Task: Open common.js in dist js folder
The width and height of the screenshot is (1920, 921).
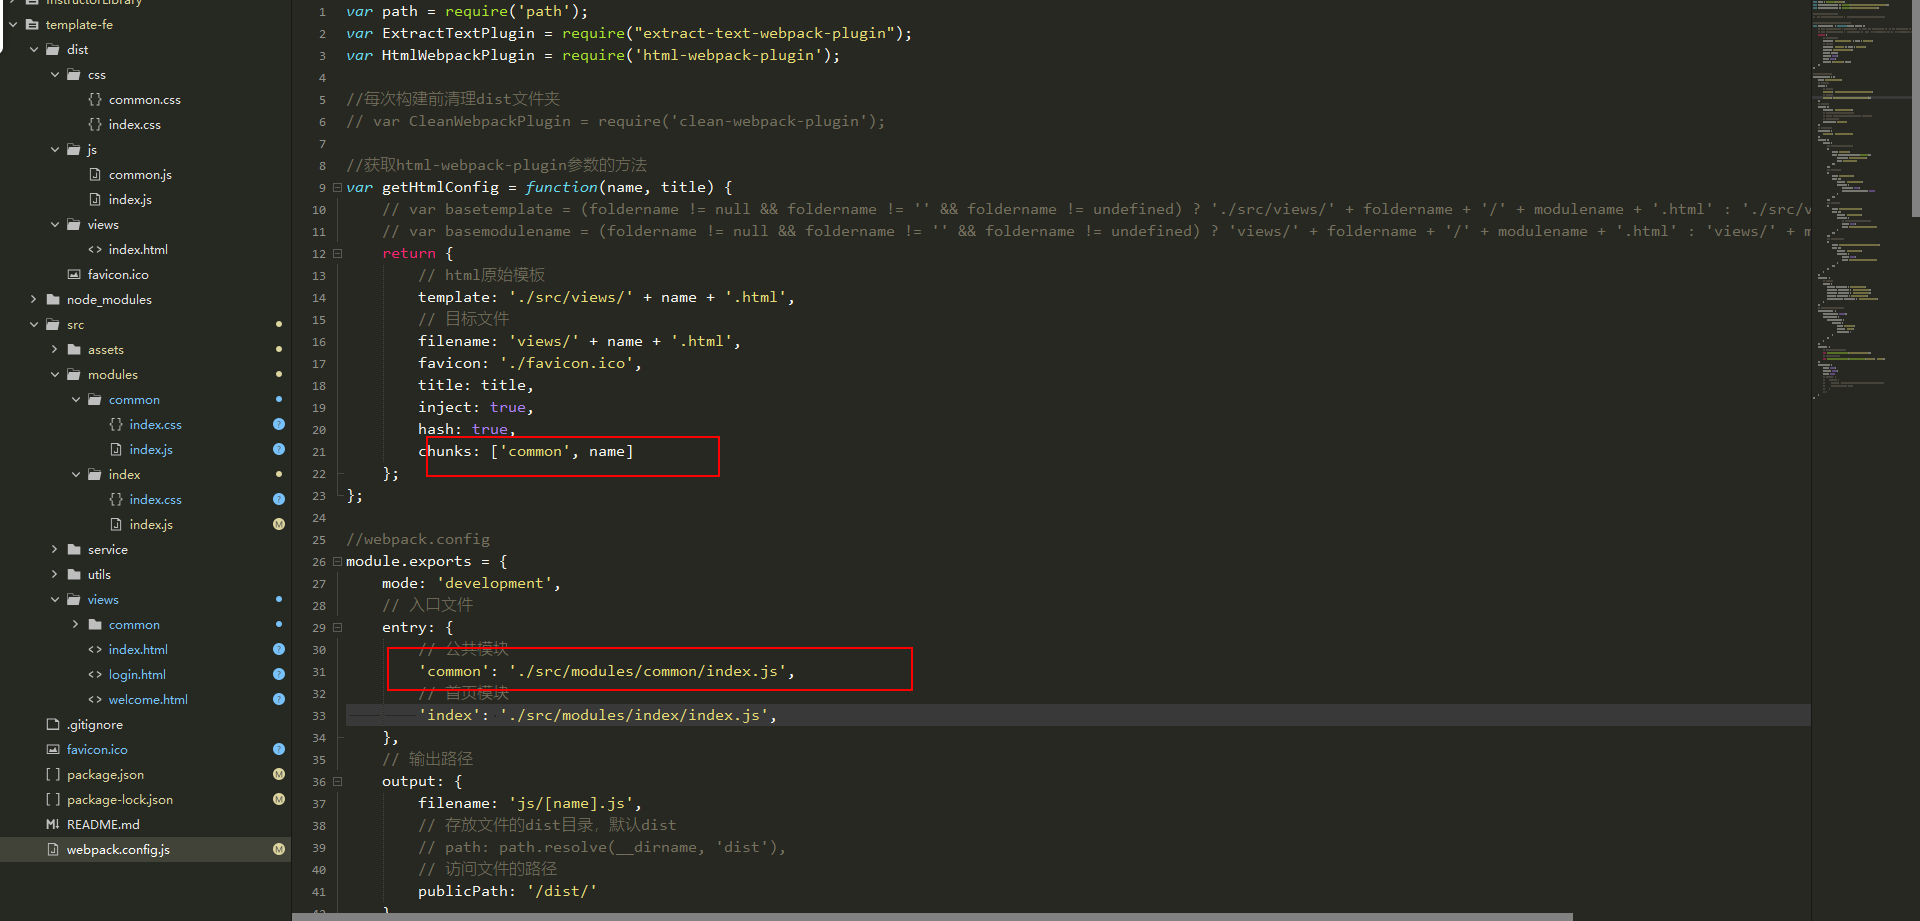Action: tap(140, 175)
